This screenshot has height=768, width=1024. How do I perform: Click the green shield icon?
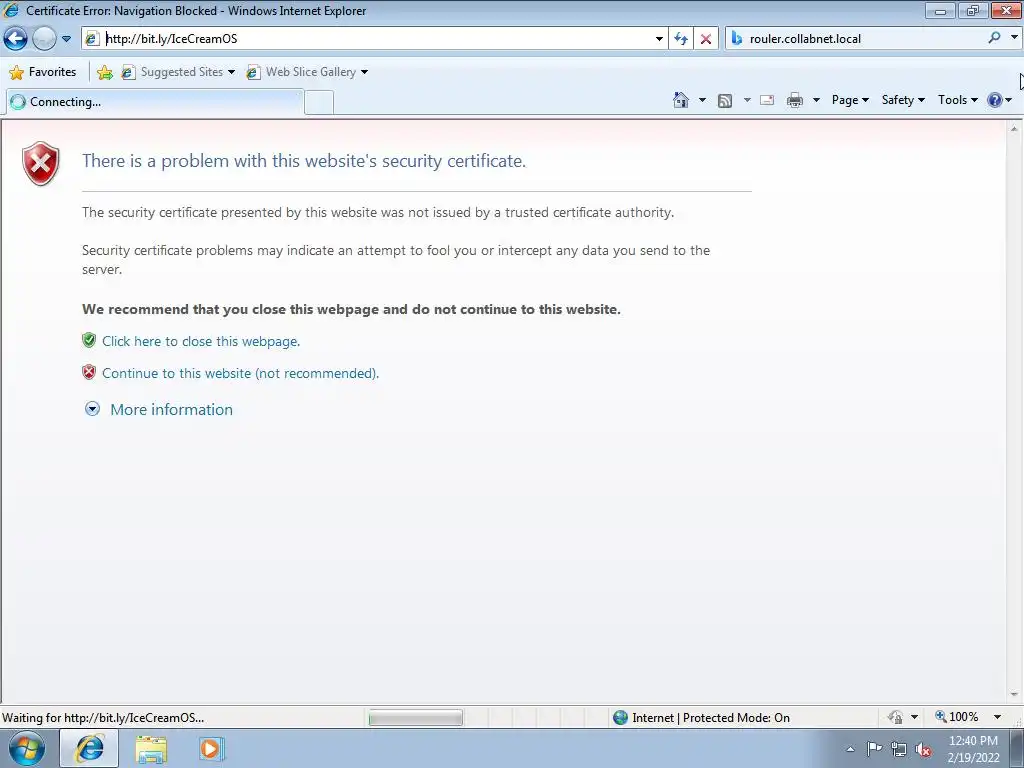(89, 340)
